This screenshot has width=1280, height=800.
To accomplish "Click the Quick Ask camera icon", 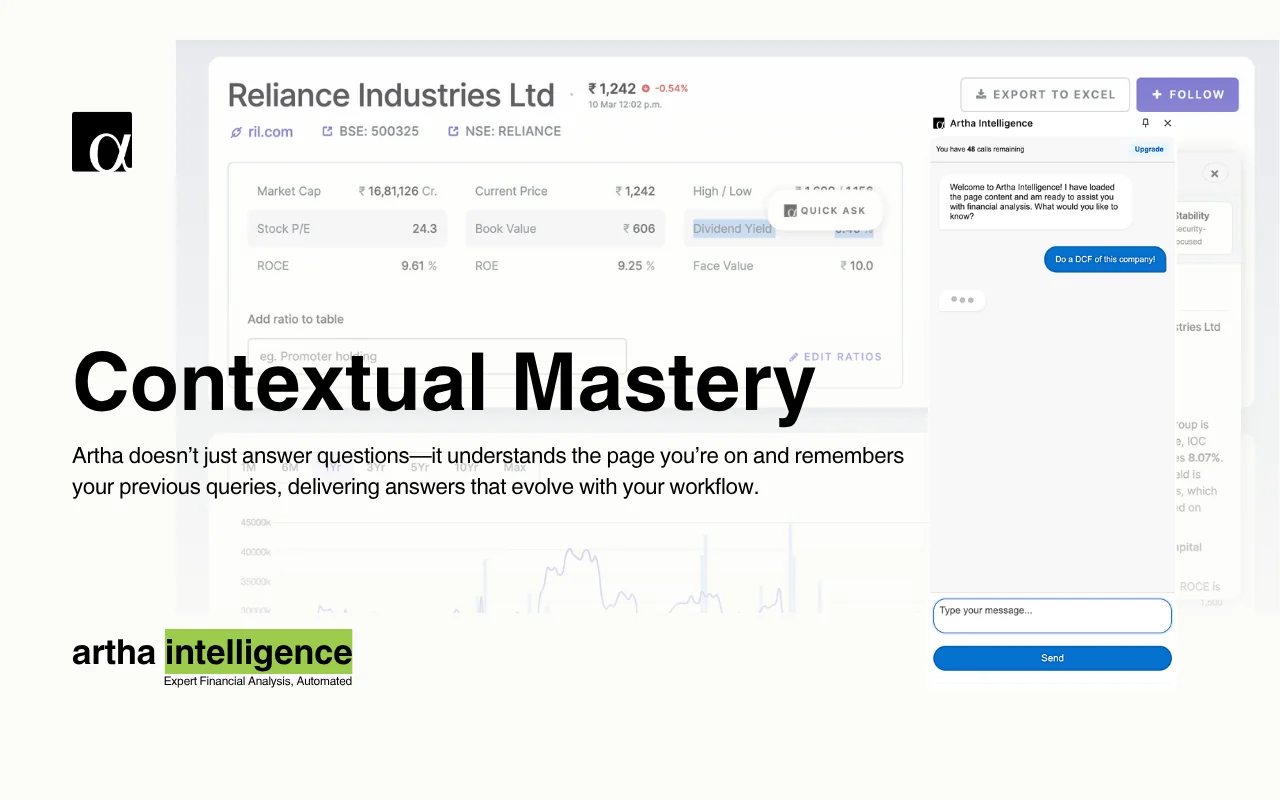I will (x=790, y=210).
